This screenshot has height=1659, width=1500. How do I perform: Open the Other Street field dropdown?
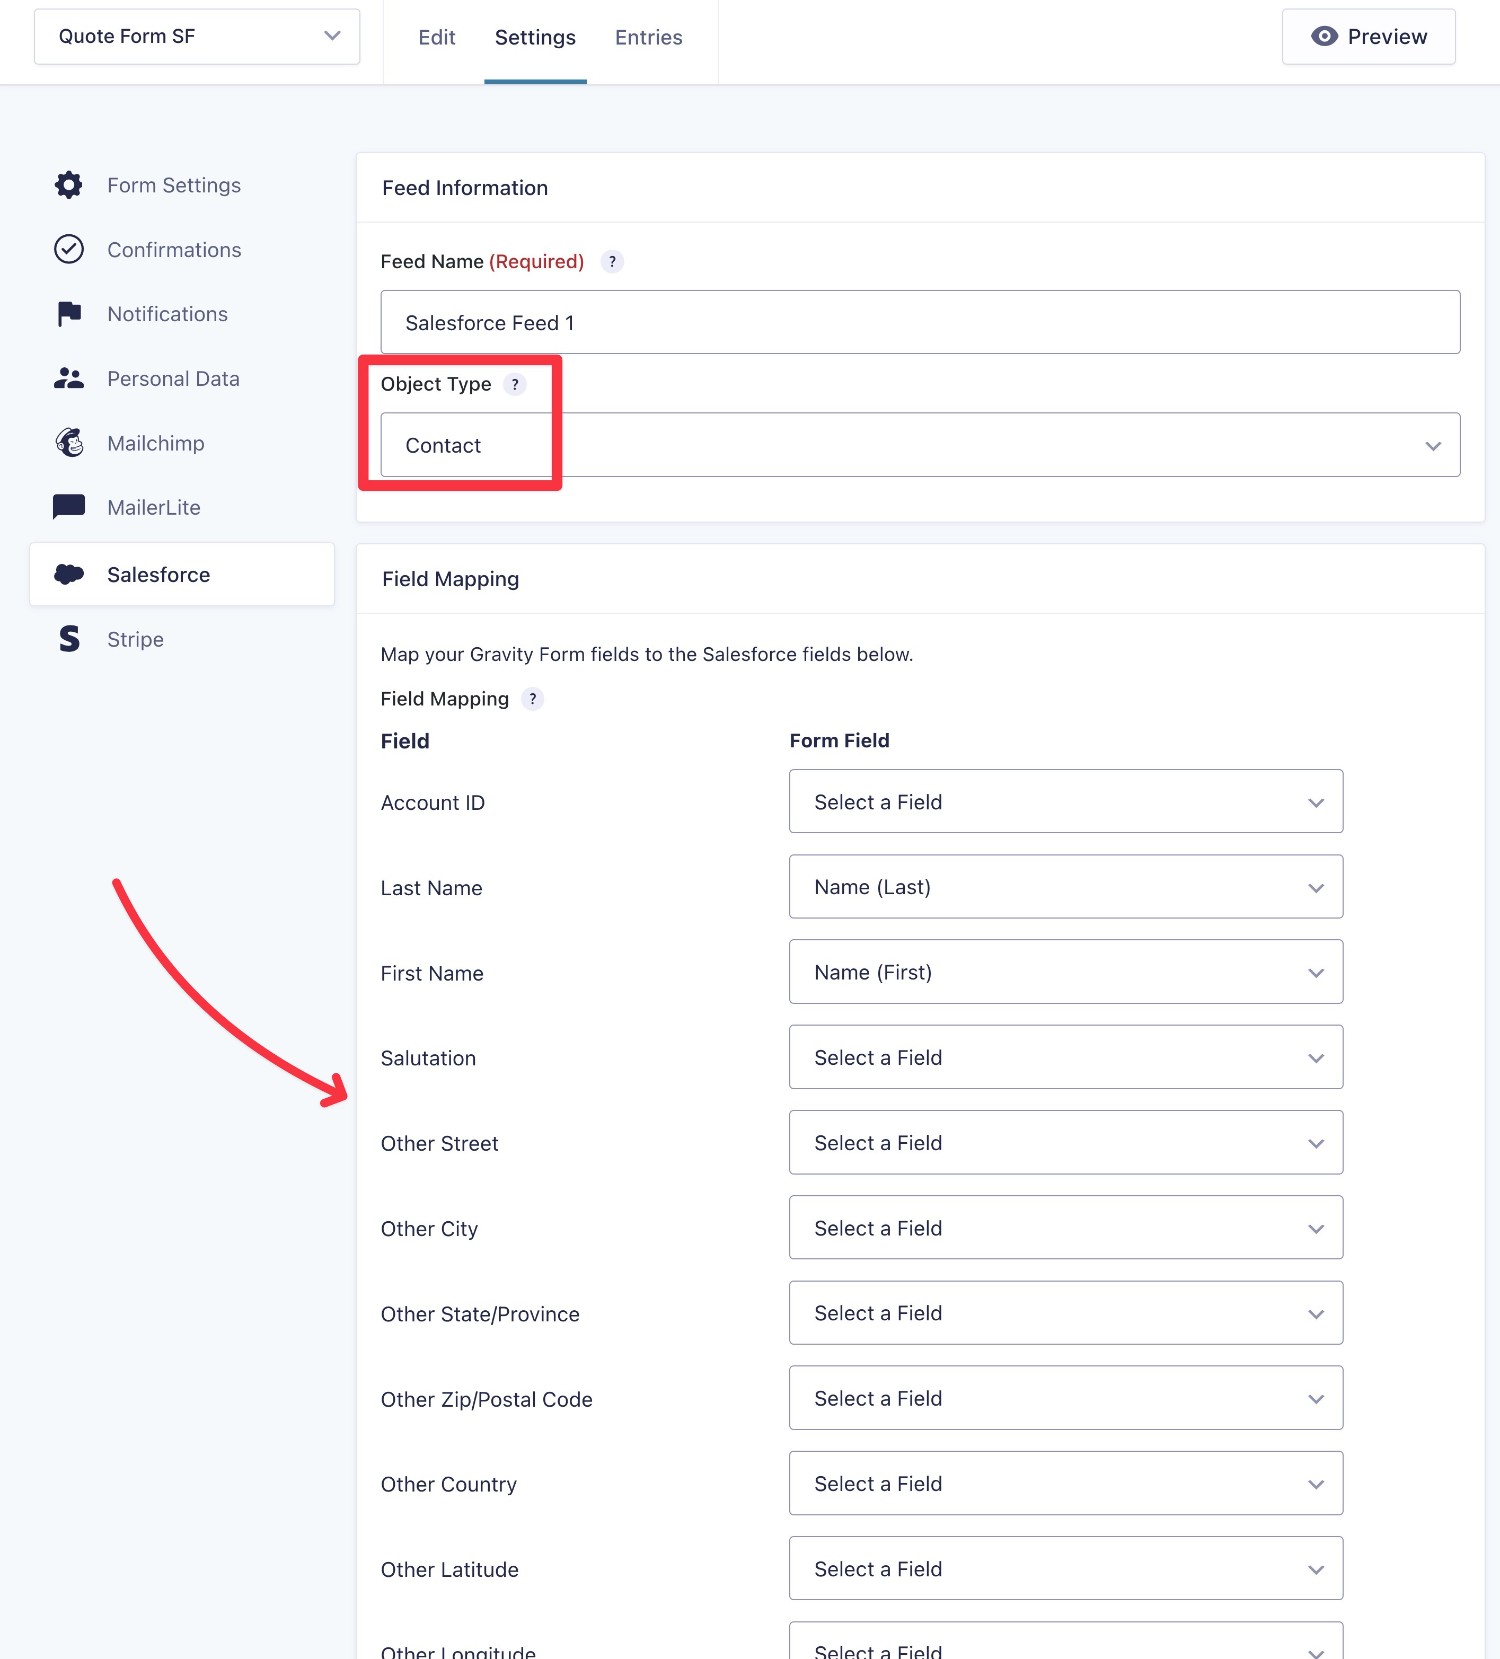point(1066,1142)
